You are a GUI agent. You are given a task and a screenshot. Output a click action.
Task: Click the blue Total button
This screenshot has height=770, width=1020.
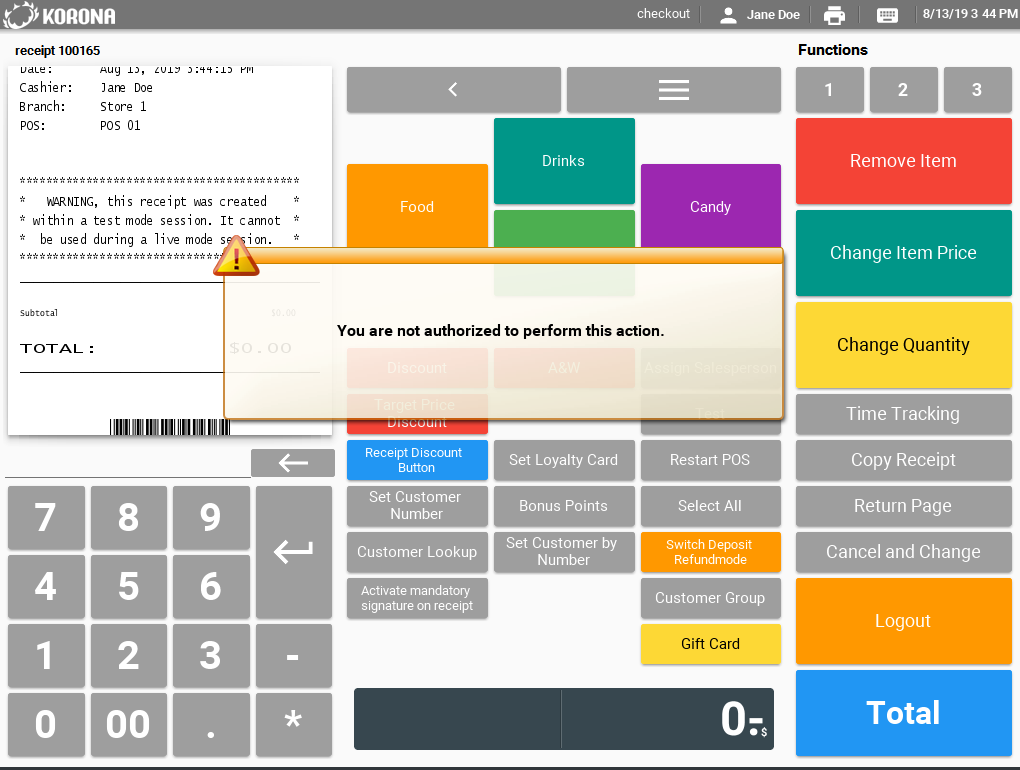(904, 713)
